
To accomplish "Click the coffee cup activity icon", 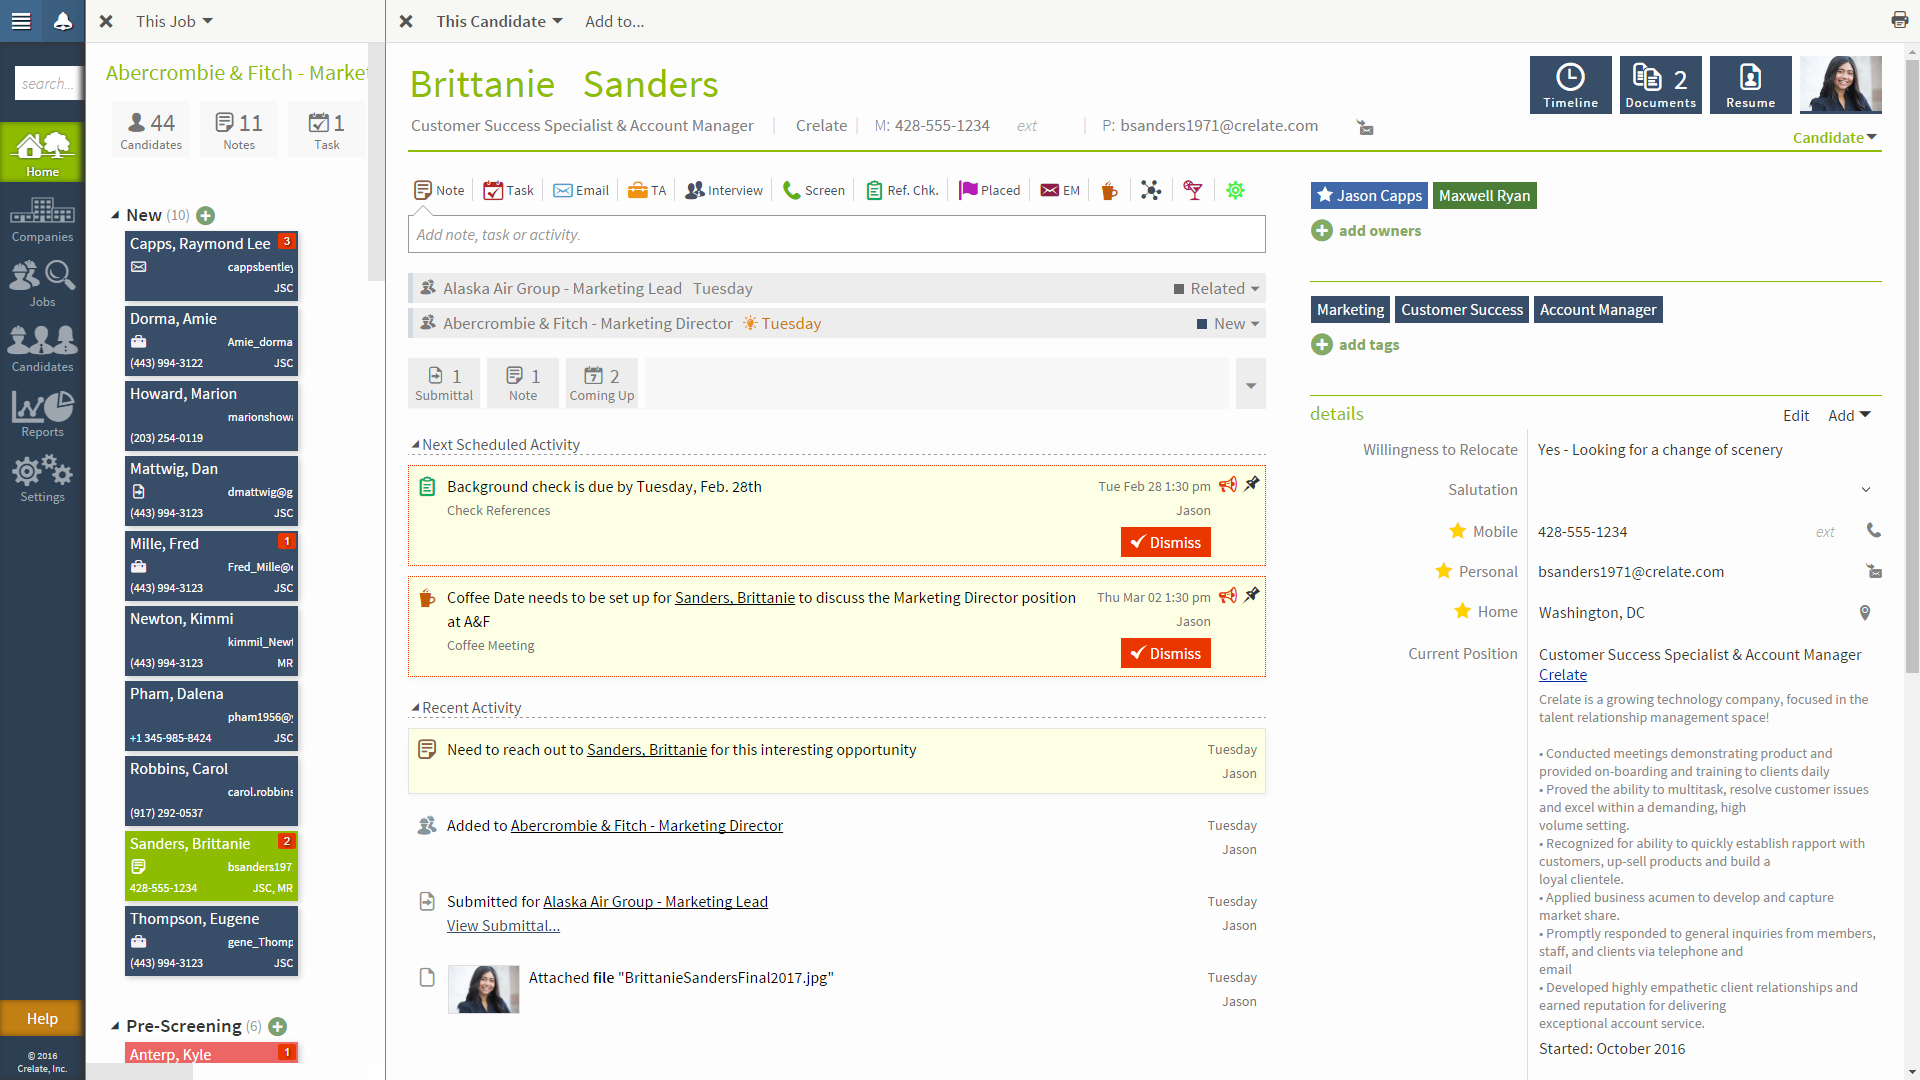I will [1109, 190].
